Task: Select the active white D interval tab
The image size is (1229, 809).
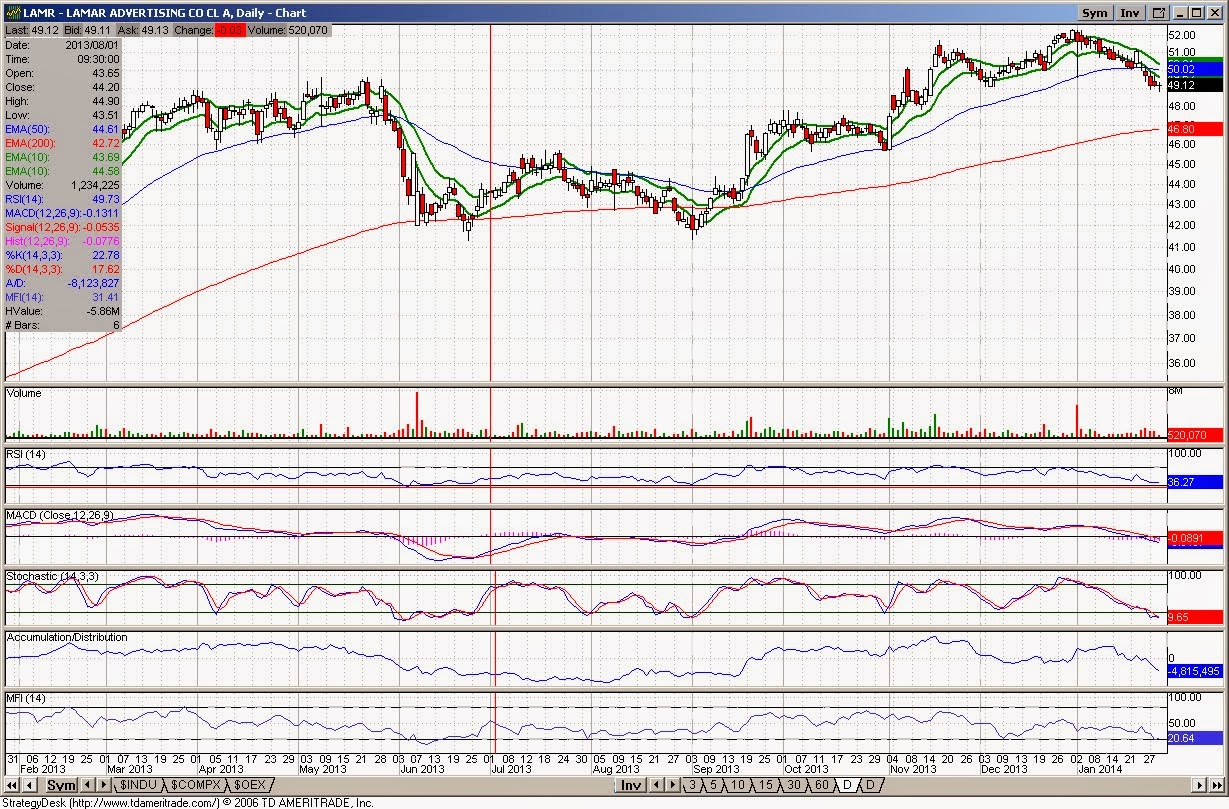Action: tap(848, 785)
